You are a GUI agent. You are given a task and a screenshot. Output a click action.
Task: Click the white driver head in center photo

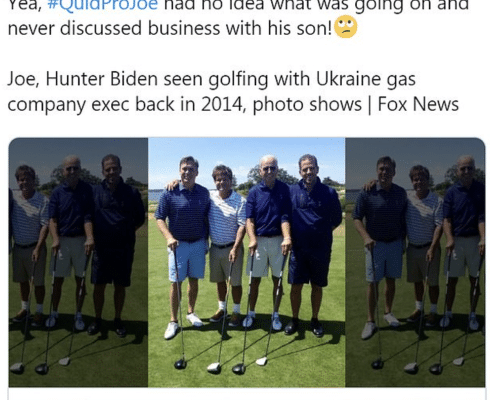262,361
